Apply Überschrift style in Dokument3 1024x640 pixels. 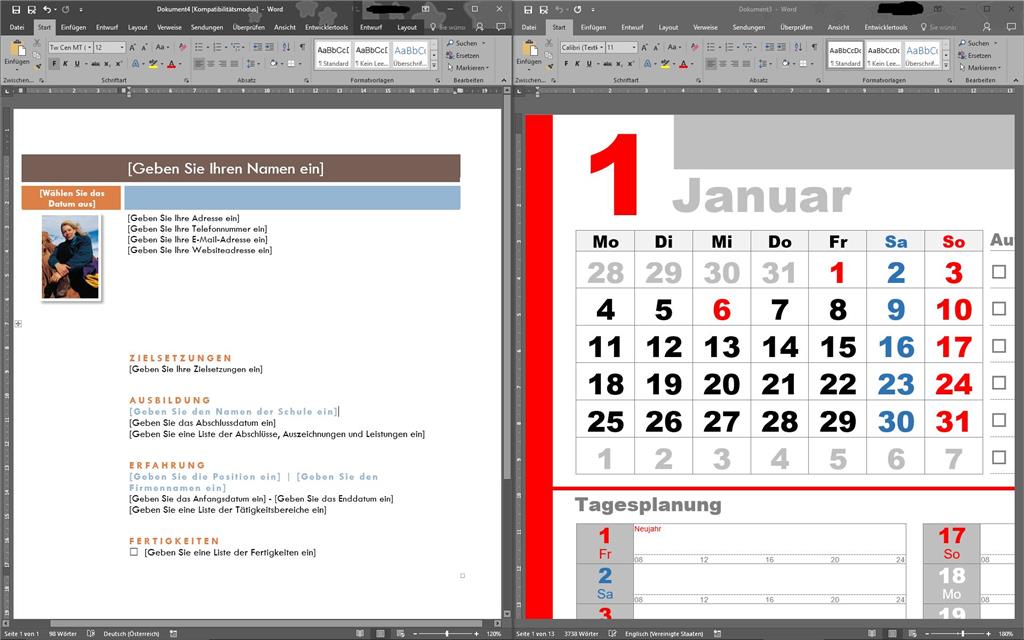tap(922, 56)
